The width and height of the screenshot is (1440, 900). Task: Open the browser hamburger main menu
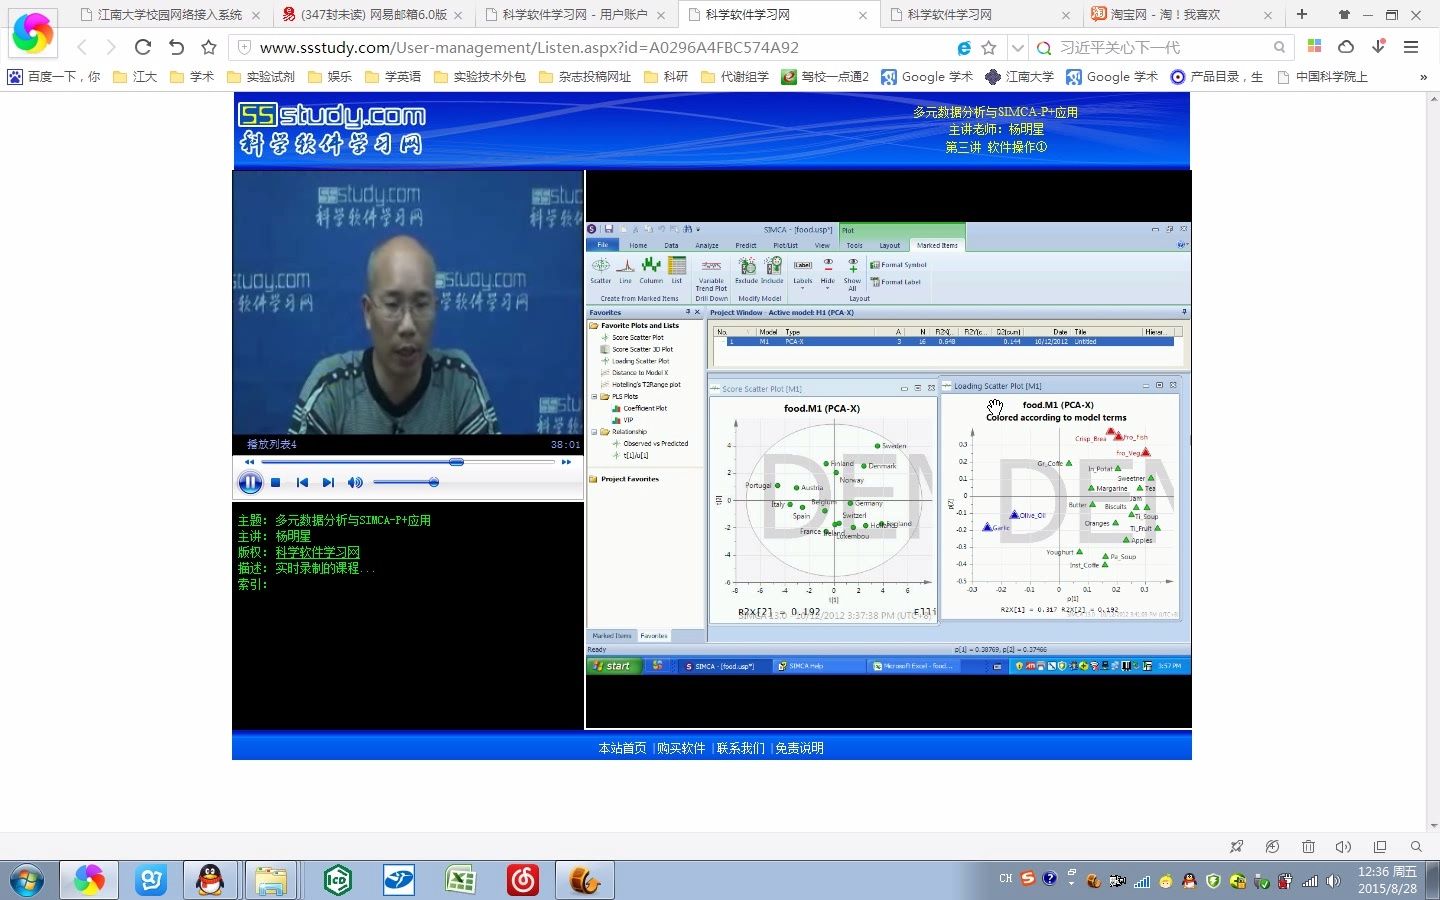1411,47
